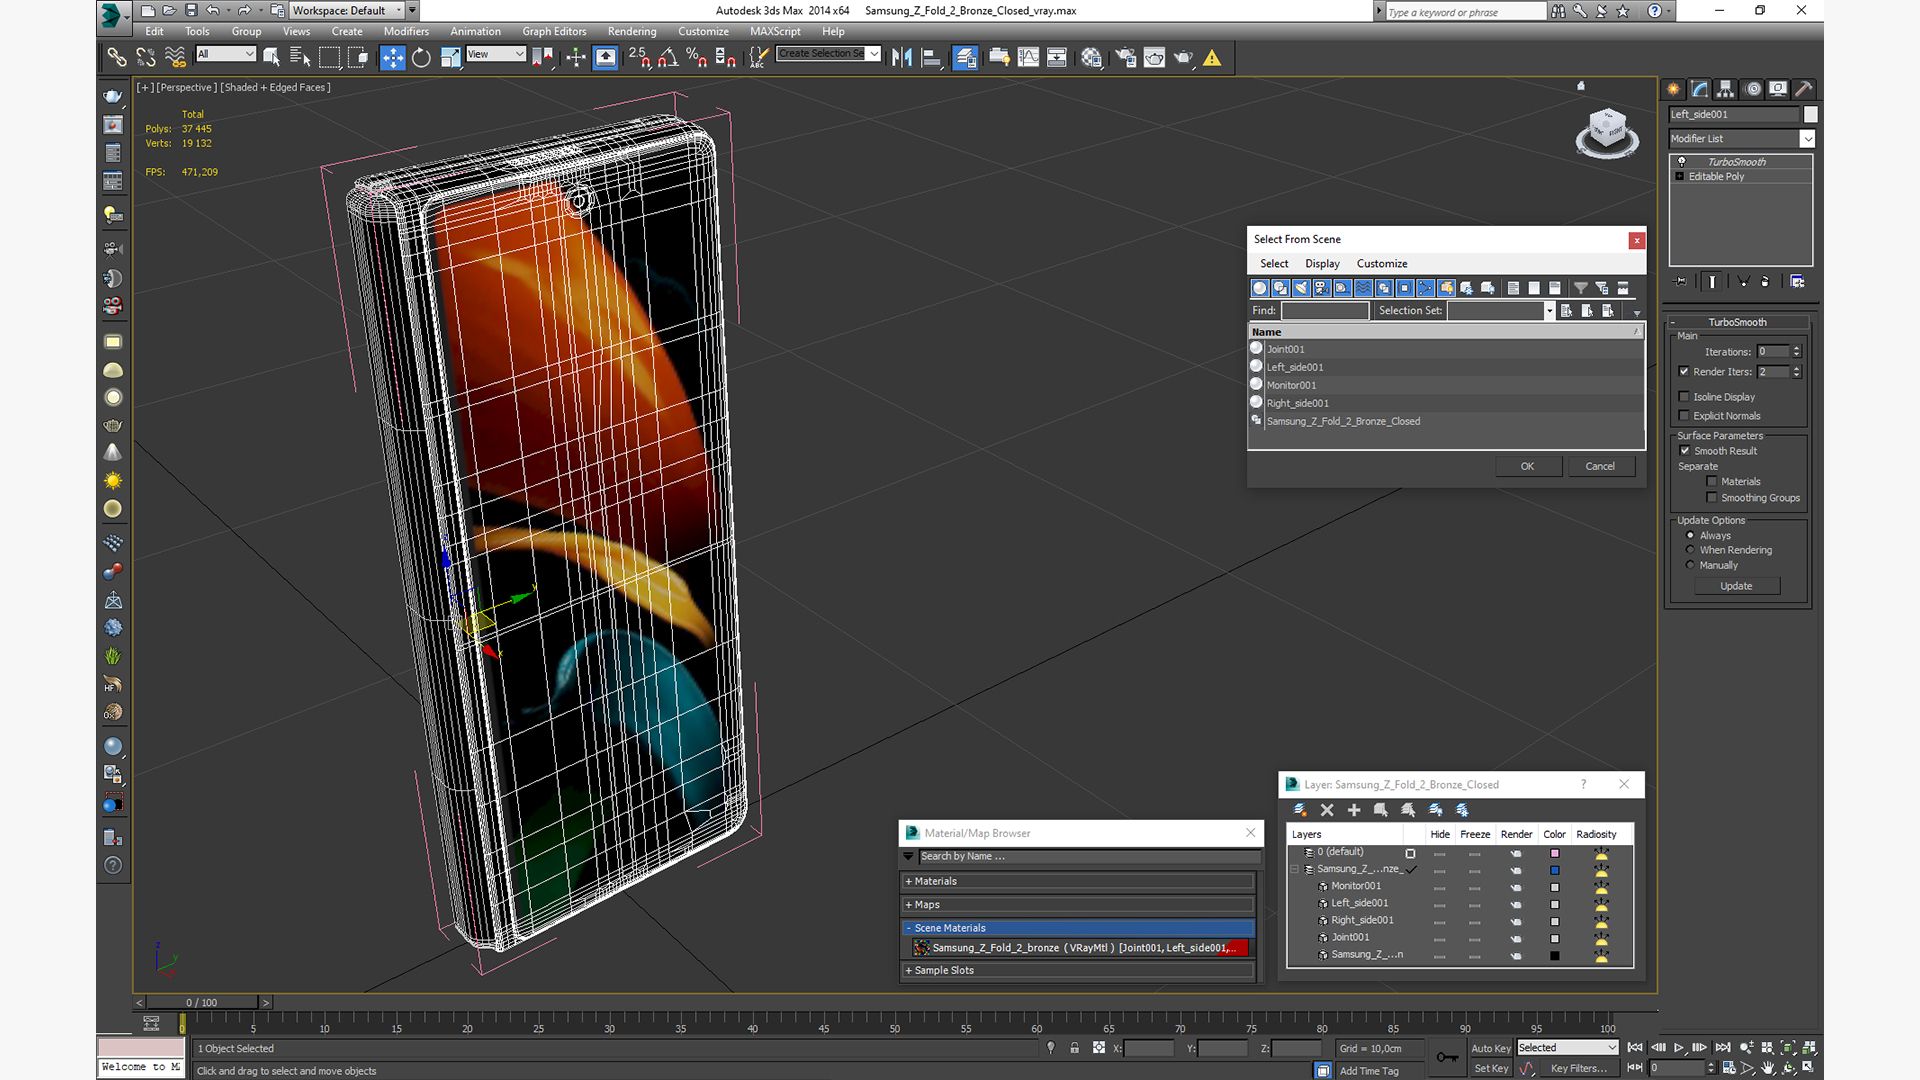This screenshot has width=1920, height=1080.
Task: Click the color swatch in Monitor001 layer row
Action: [x=1554, y=887]
